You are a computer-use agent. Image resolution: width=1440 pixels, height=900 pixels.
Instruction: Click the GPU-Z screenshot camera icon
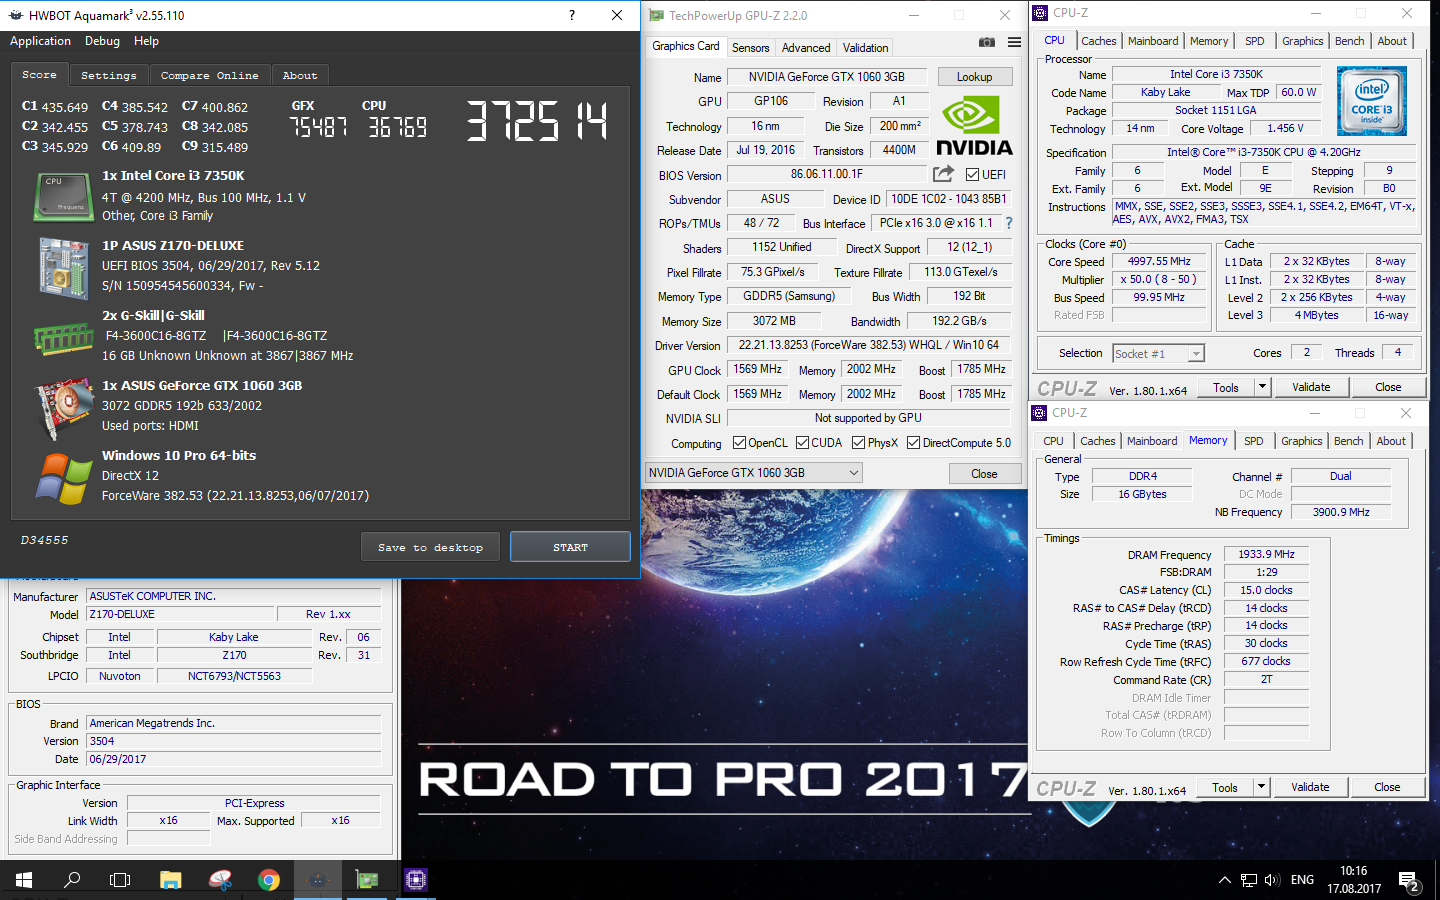(987, 42)
